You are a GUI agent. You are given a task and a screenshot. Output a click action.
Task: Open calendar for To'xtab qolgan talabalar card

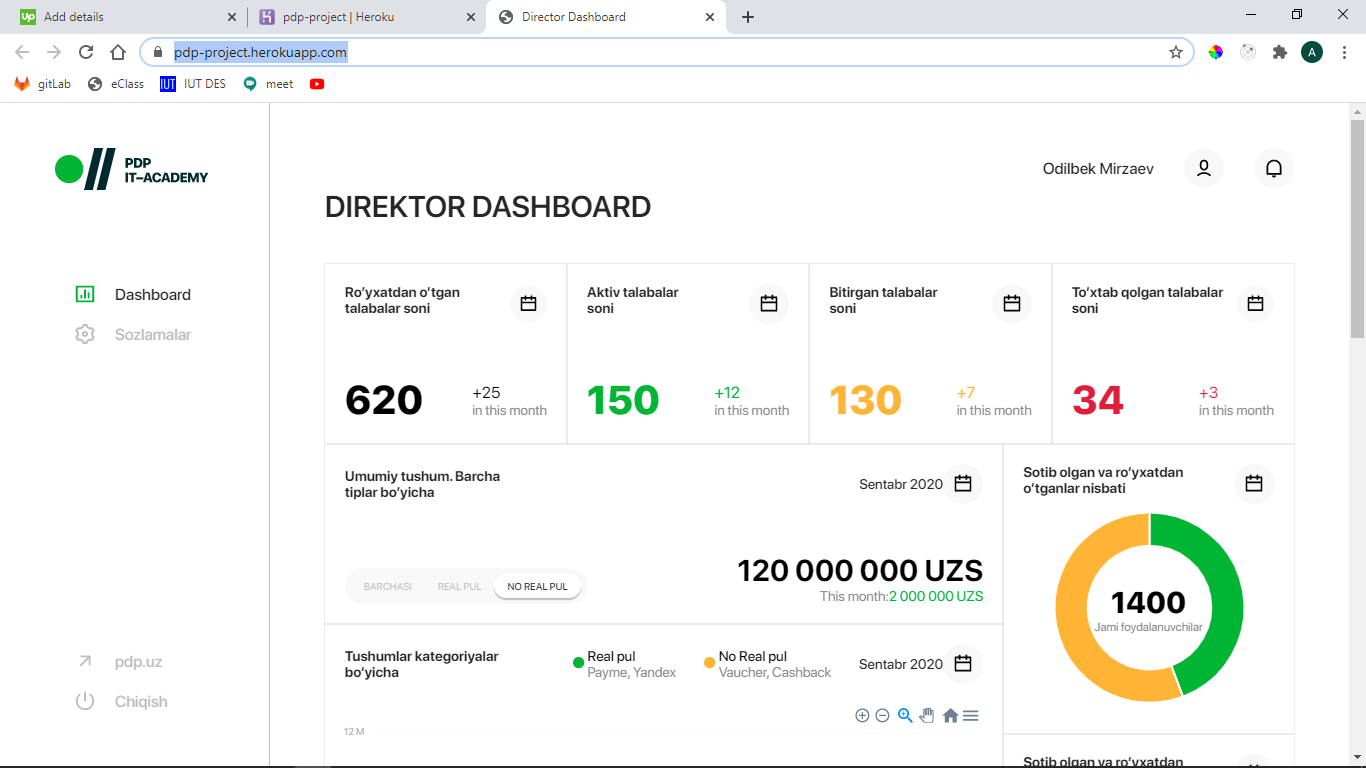point(1256,303)
